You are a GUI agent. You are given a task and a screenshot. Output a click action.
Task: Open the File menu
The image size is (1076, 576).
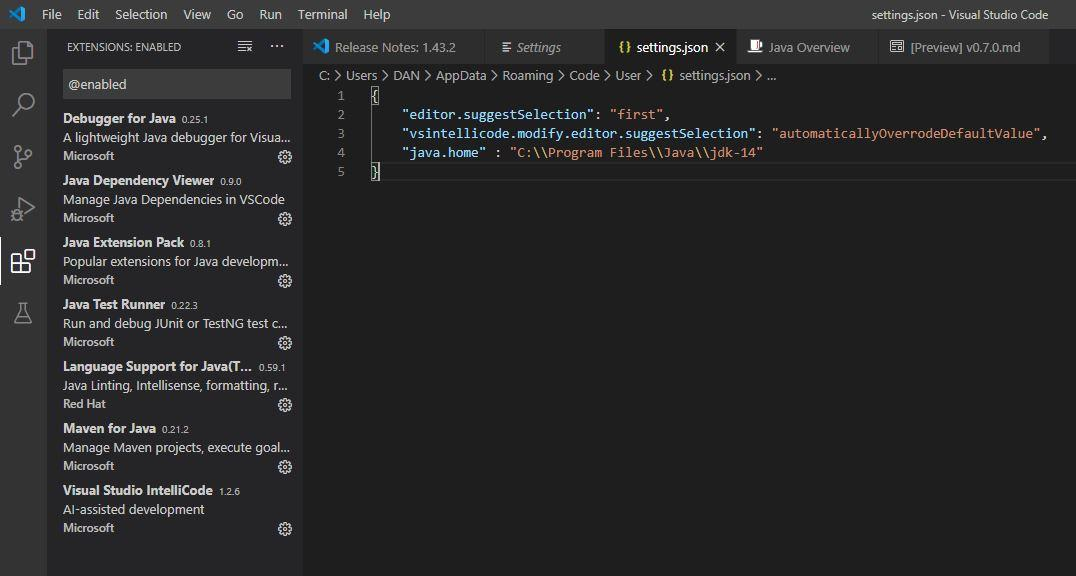click(51, 14)
